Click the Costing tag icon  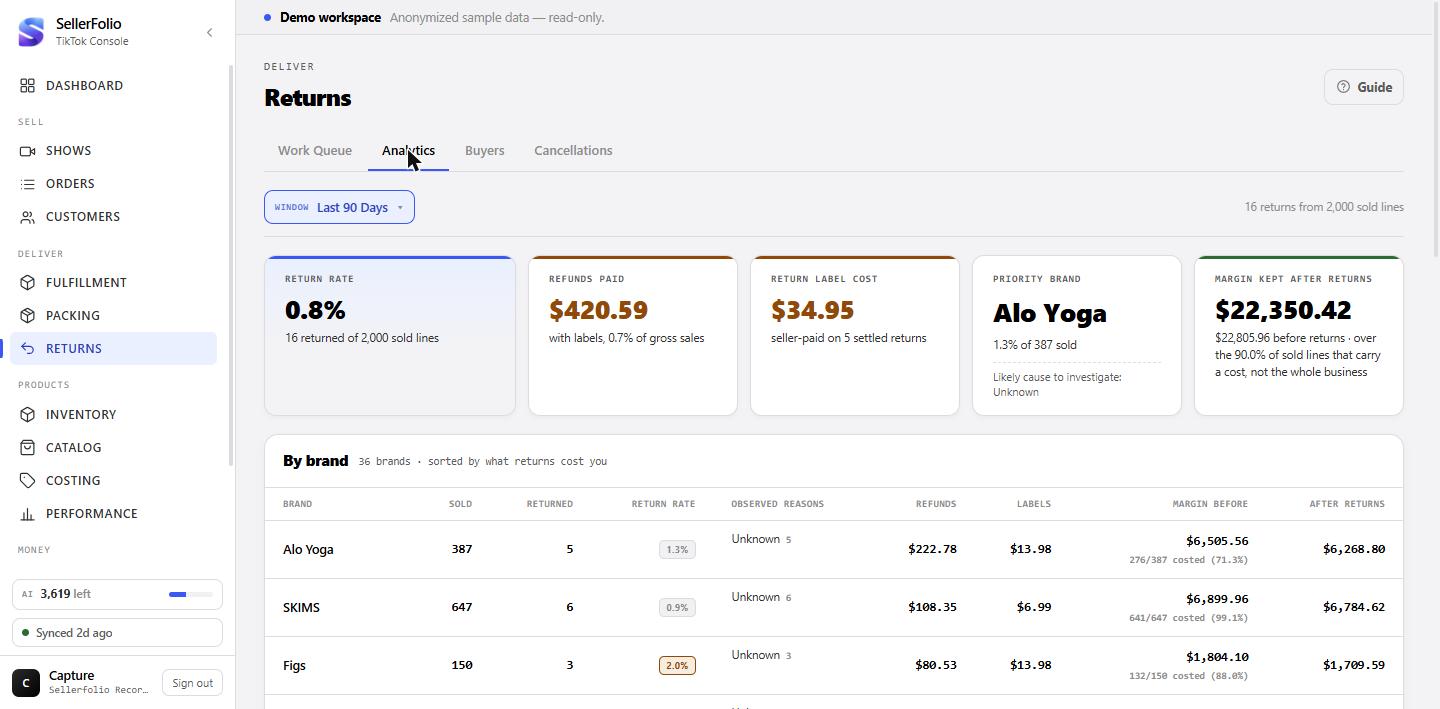pyautogui.click(x=28, y=481)
